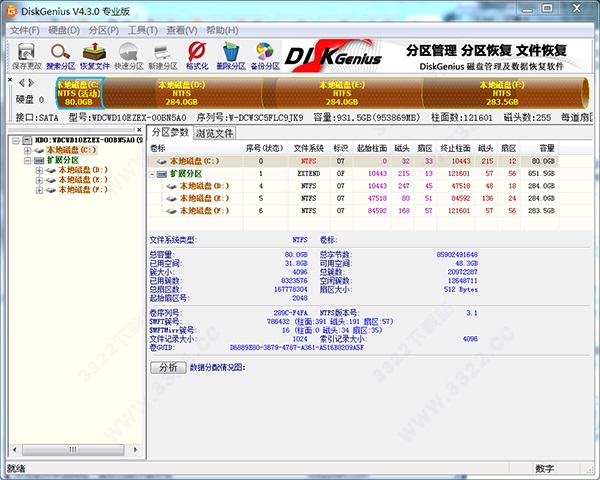The image size is (600, 480).
Task: Open the 帮助(H) menu
Action: (222, 30)
